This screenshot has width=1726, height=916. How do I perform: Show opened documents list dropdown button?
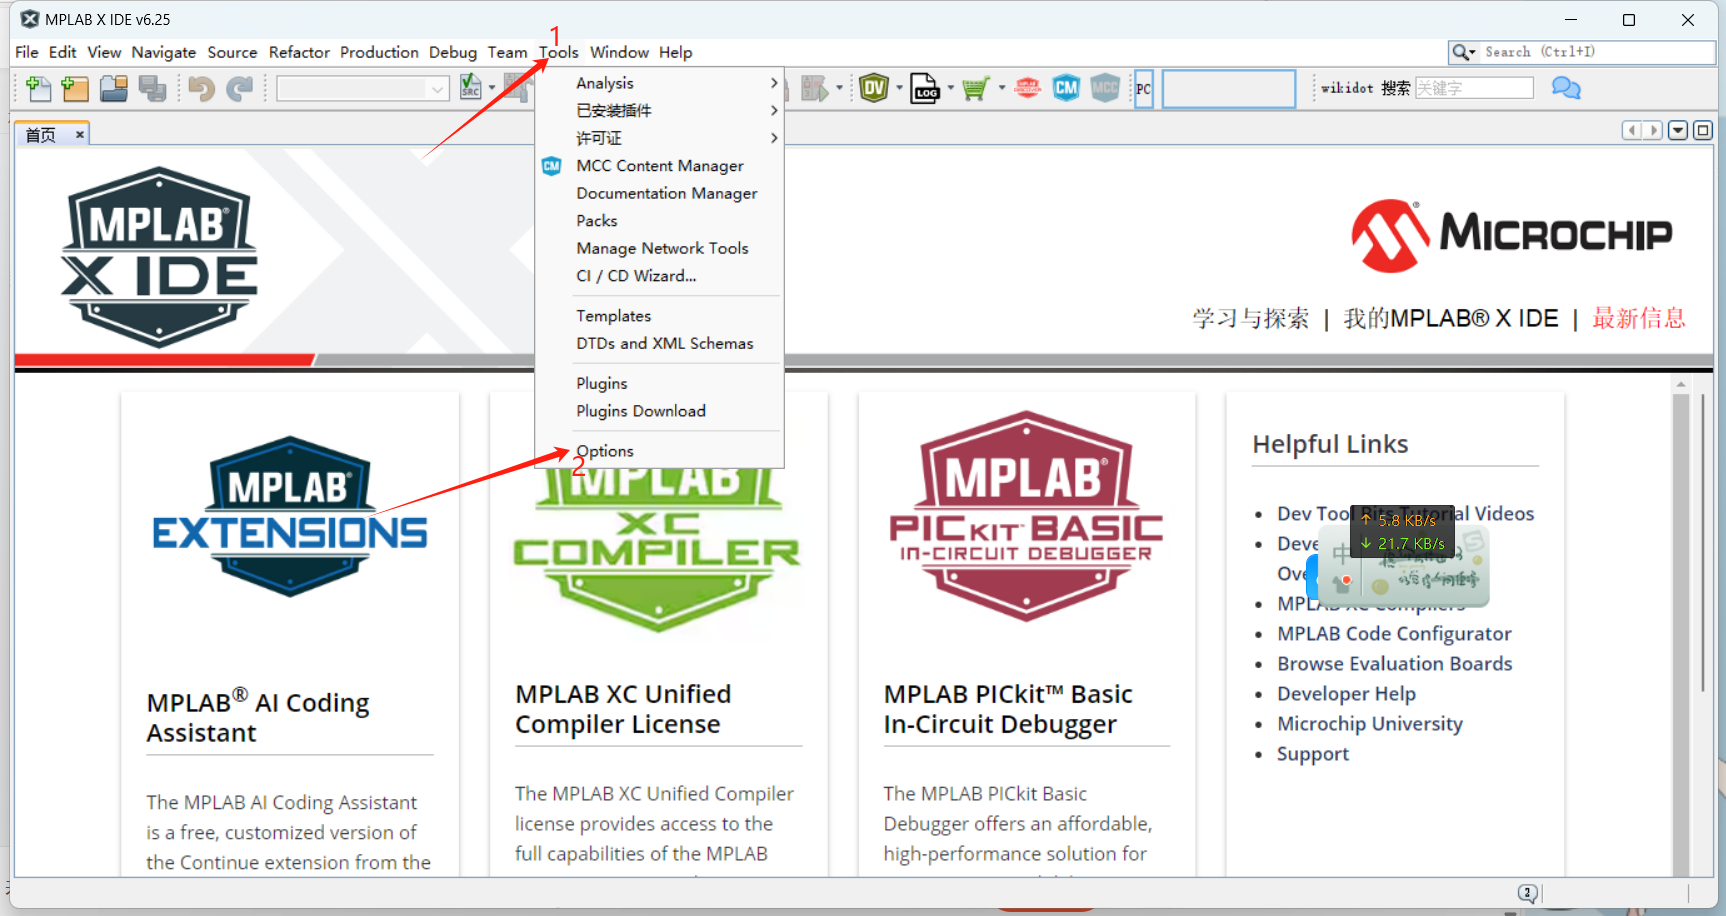1678,130
